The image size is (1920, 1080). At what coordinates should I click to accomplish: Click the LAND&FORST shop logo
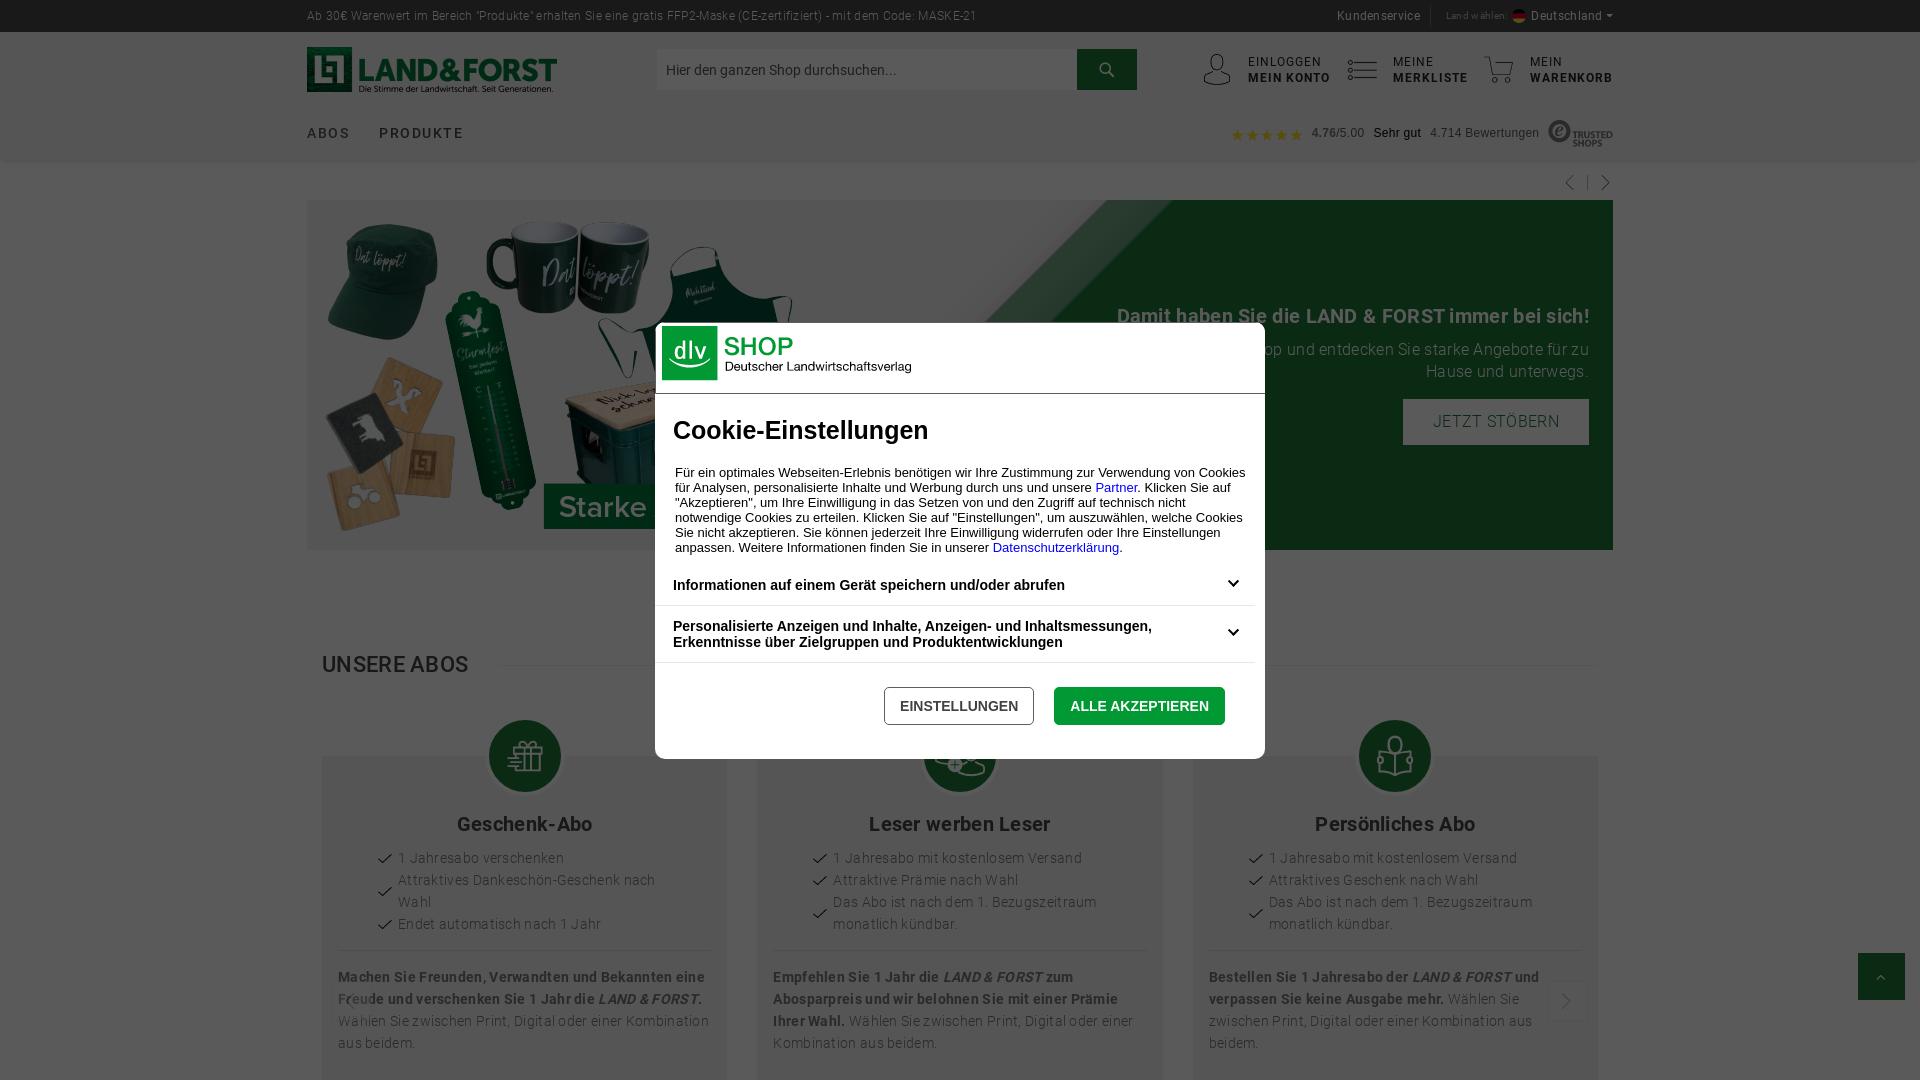[430, 69]
